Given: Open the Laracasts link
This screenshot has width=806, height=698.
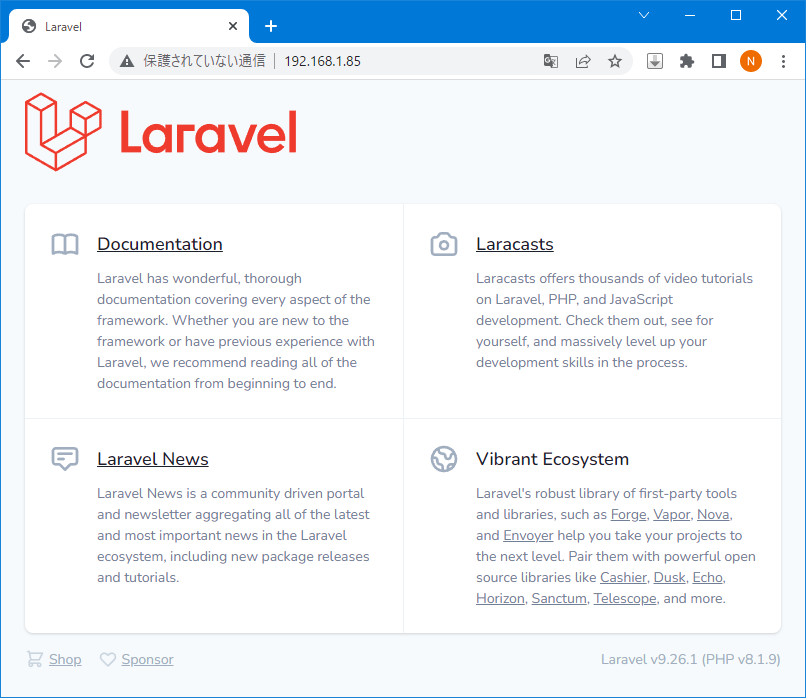Looking at the screenshot, I should coord(514,244).
